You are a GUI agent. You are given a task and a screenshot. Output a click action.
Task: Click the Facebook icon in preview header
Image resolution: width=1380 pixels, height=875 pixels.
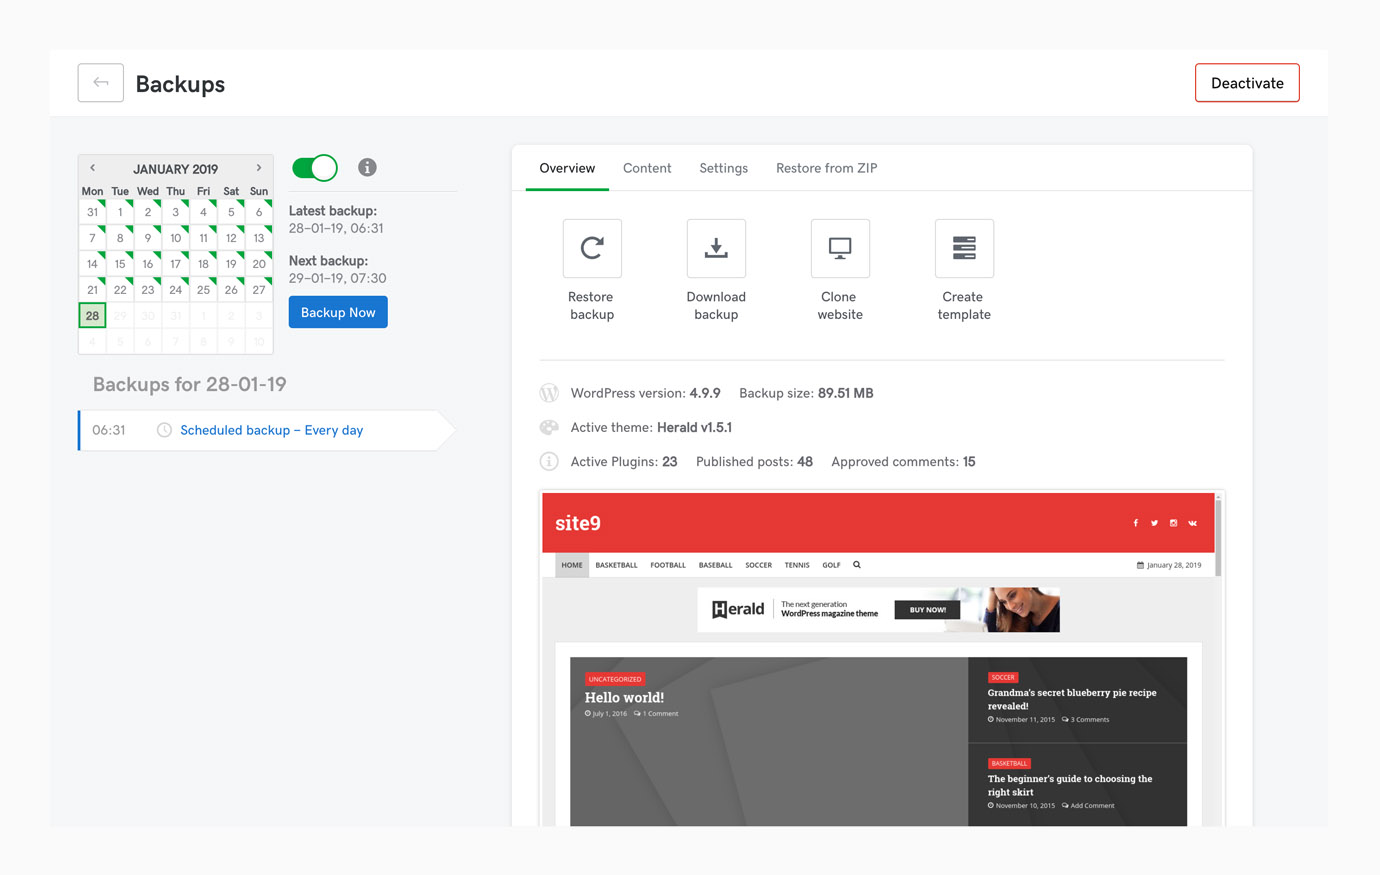(x=1135, y=523)
